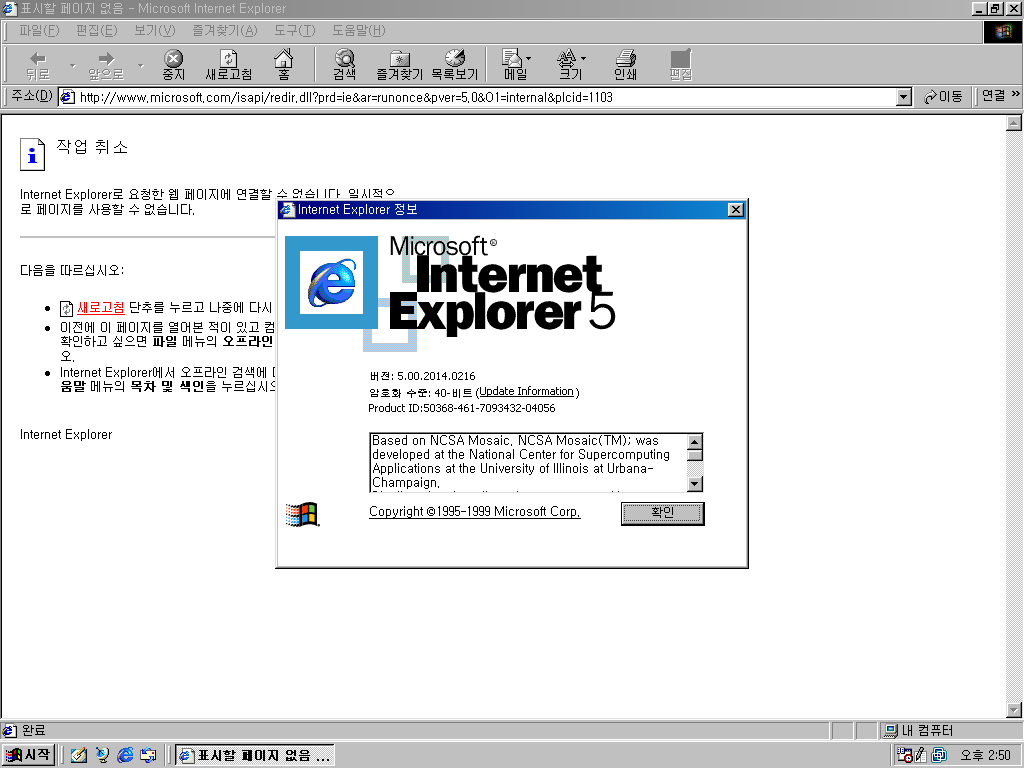Open the 시작 Start button
This screenshot has width=1024, height=768.
point(28,755)
